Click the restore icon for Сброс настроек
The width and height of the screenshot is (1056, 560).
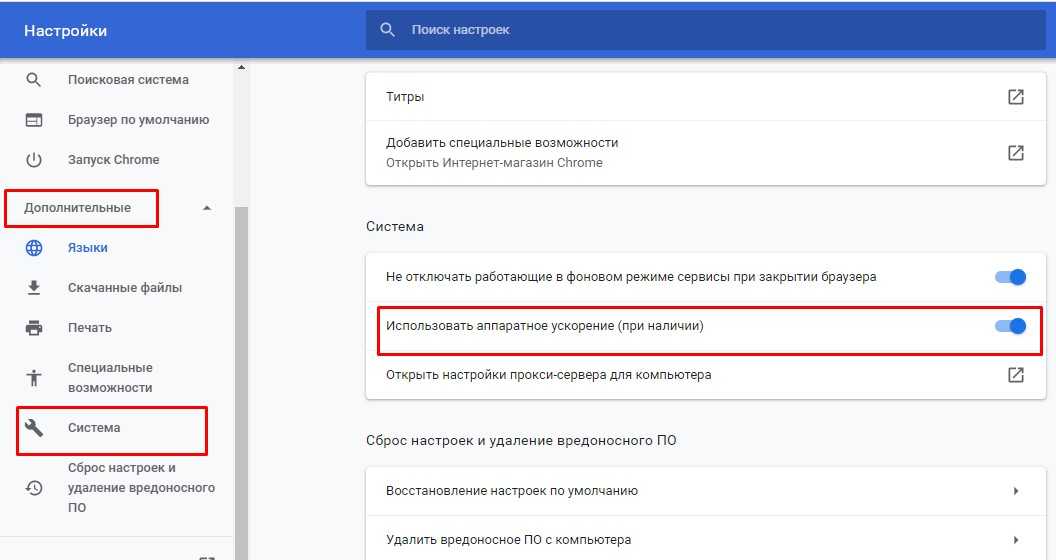34,488
